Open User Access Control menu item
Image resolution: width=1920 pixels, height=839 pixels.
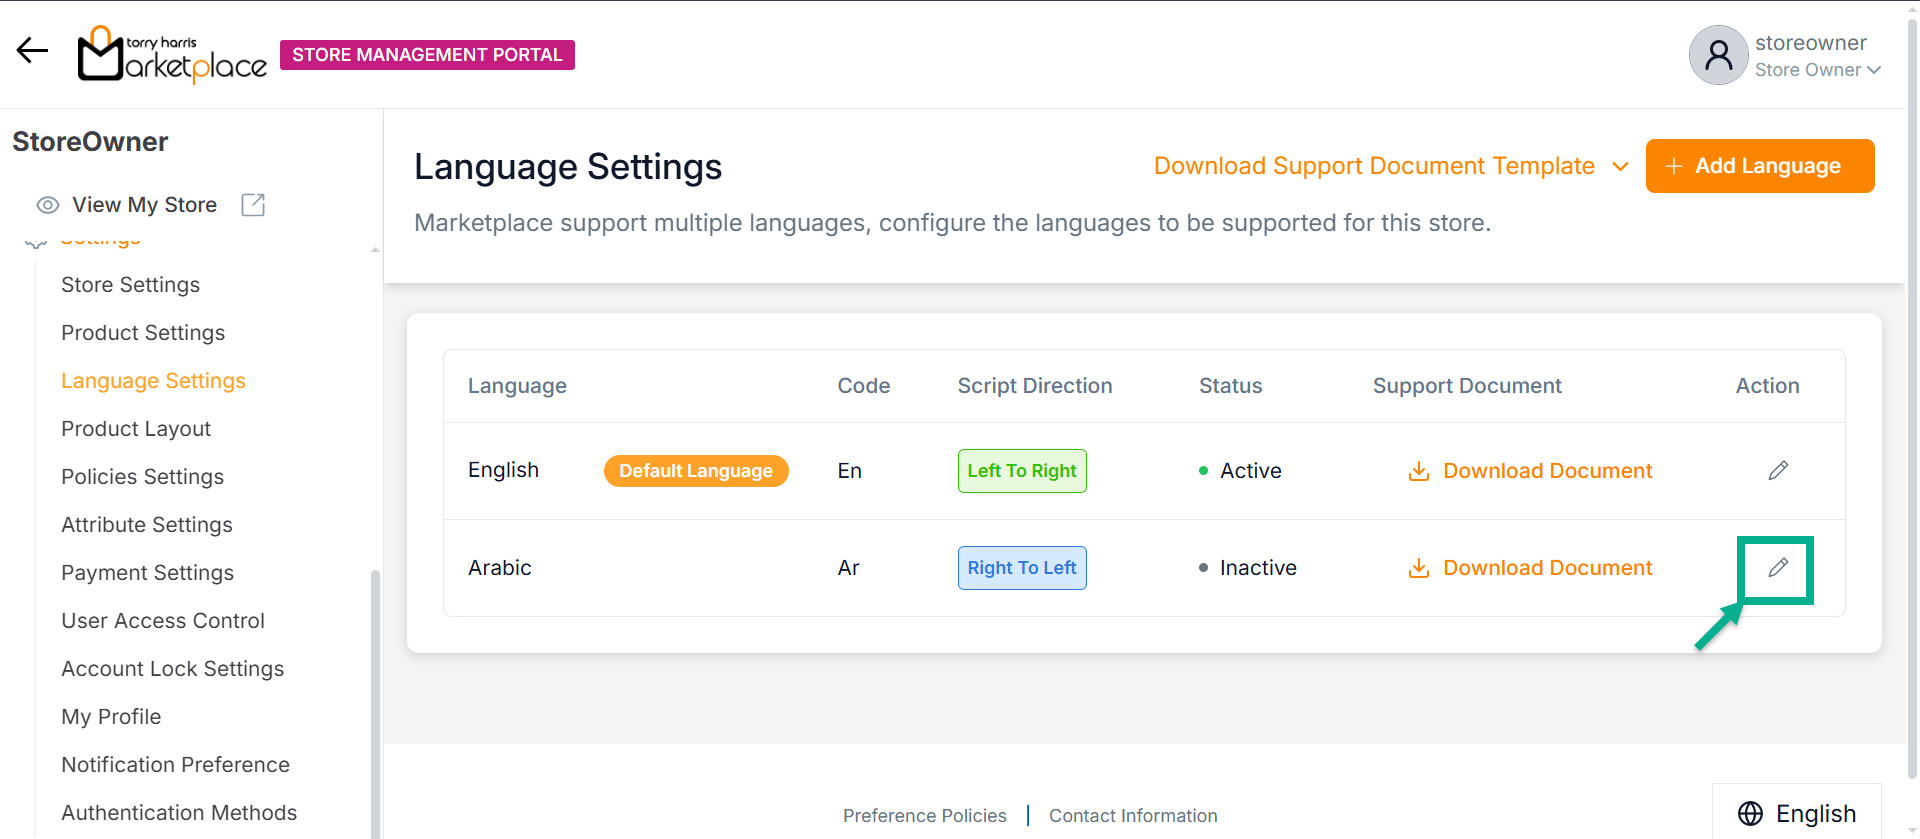click(x=163, y=621)
